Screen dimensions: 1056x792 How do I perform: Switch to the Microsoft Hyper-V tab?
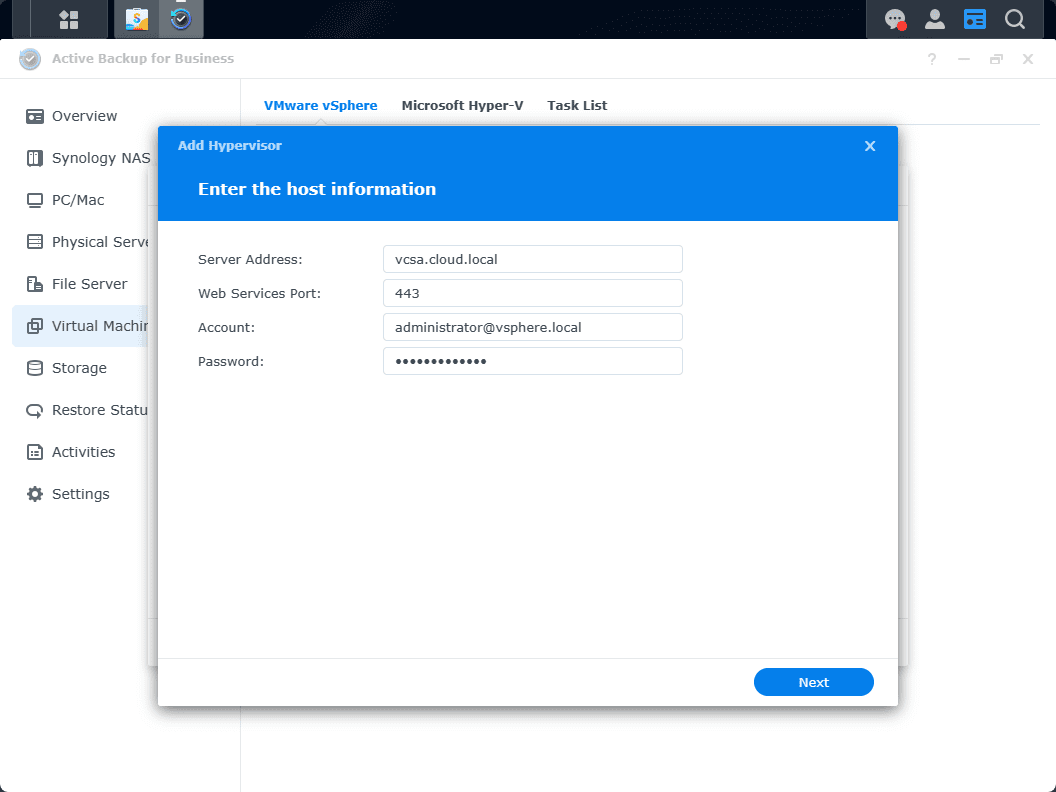pyautogui.click(x=462, y=106)
